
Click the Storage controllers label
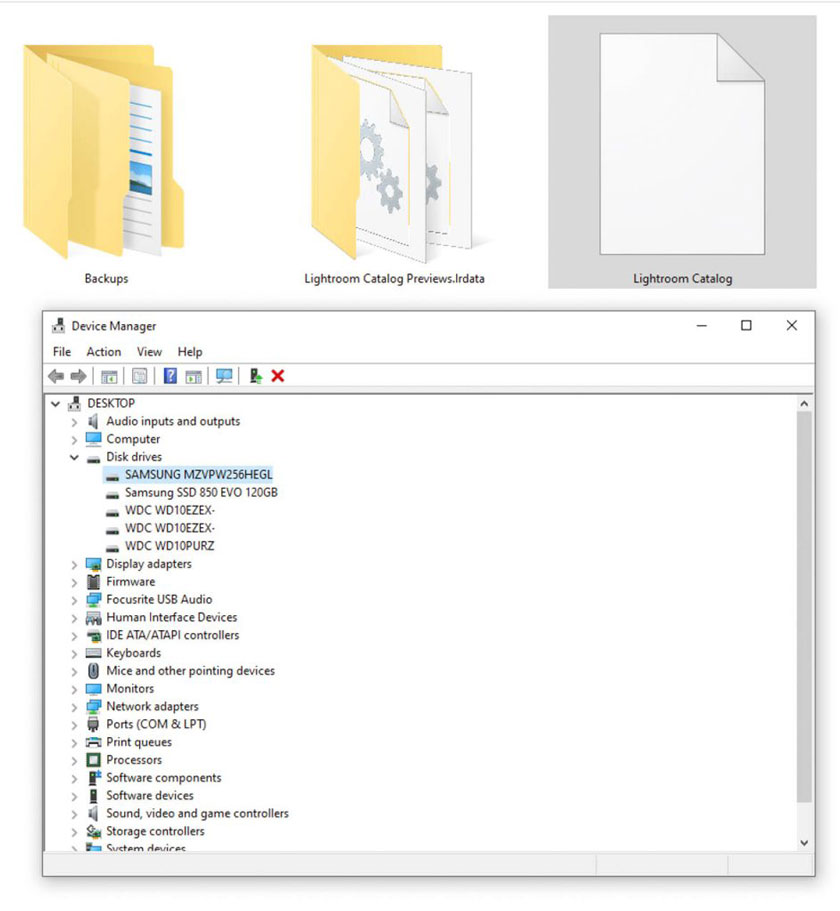156,831
